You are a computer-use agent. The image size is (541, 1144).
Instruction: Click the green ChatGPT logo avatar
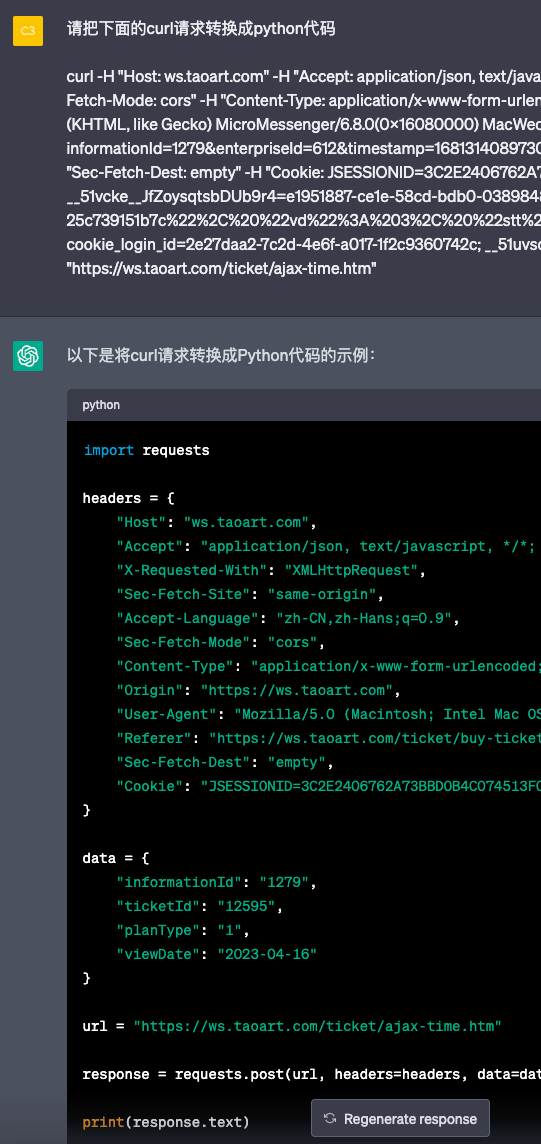pos(28,355)
